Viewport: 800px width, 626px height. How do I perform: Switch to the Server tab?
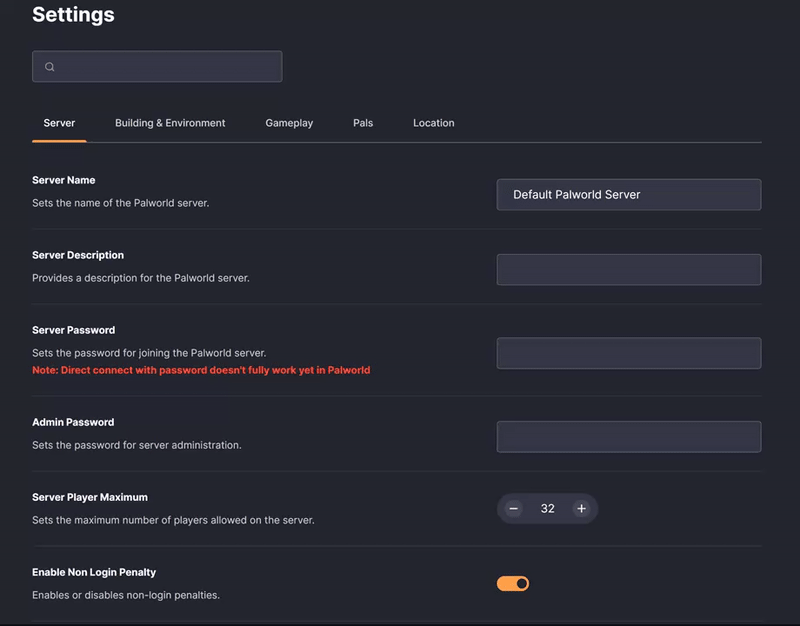59,123
